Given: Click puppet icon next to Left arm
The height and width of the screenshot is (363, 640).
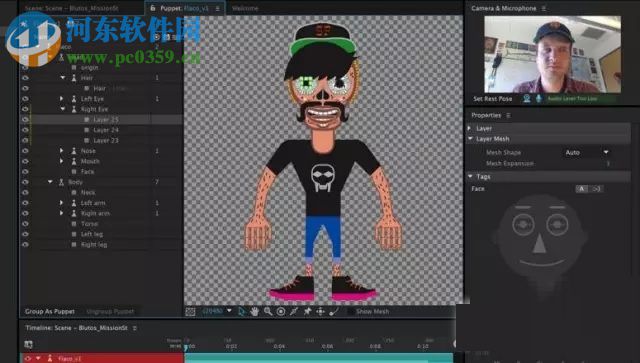Looking at the screenshot, I should (74, 203).
